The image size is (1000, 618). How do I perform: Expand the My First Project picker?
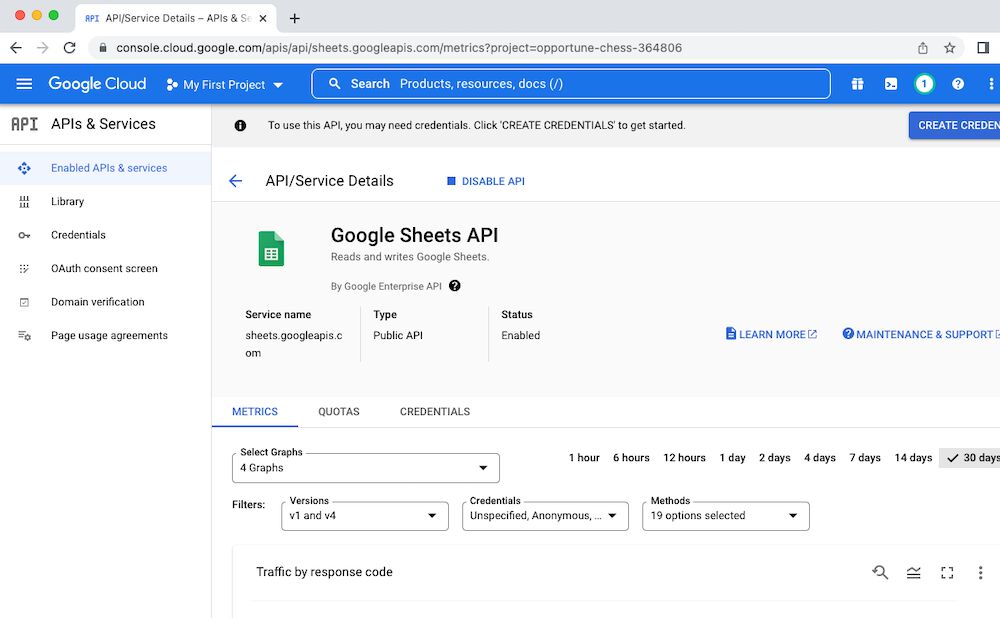[x=225, y=84]
